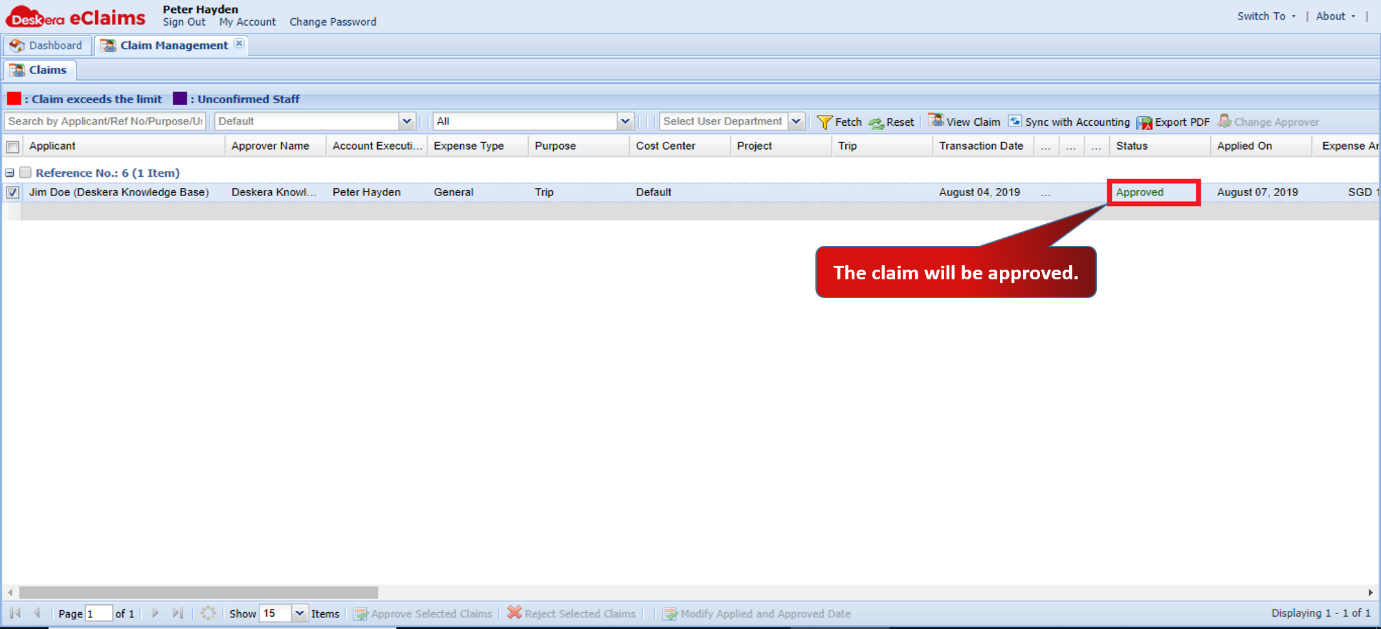Collapse the Reference No.: 6 group
This screenshot has height=629, width=1381.
coord(9,173)
